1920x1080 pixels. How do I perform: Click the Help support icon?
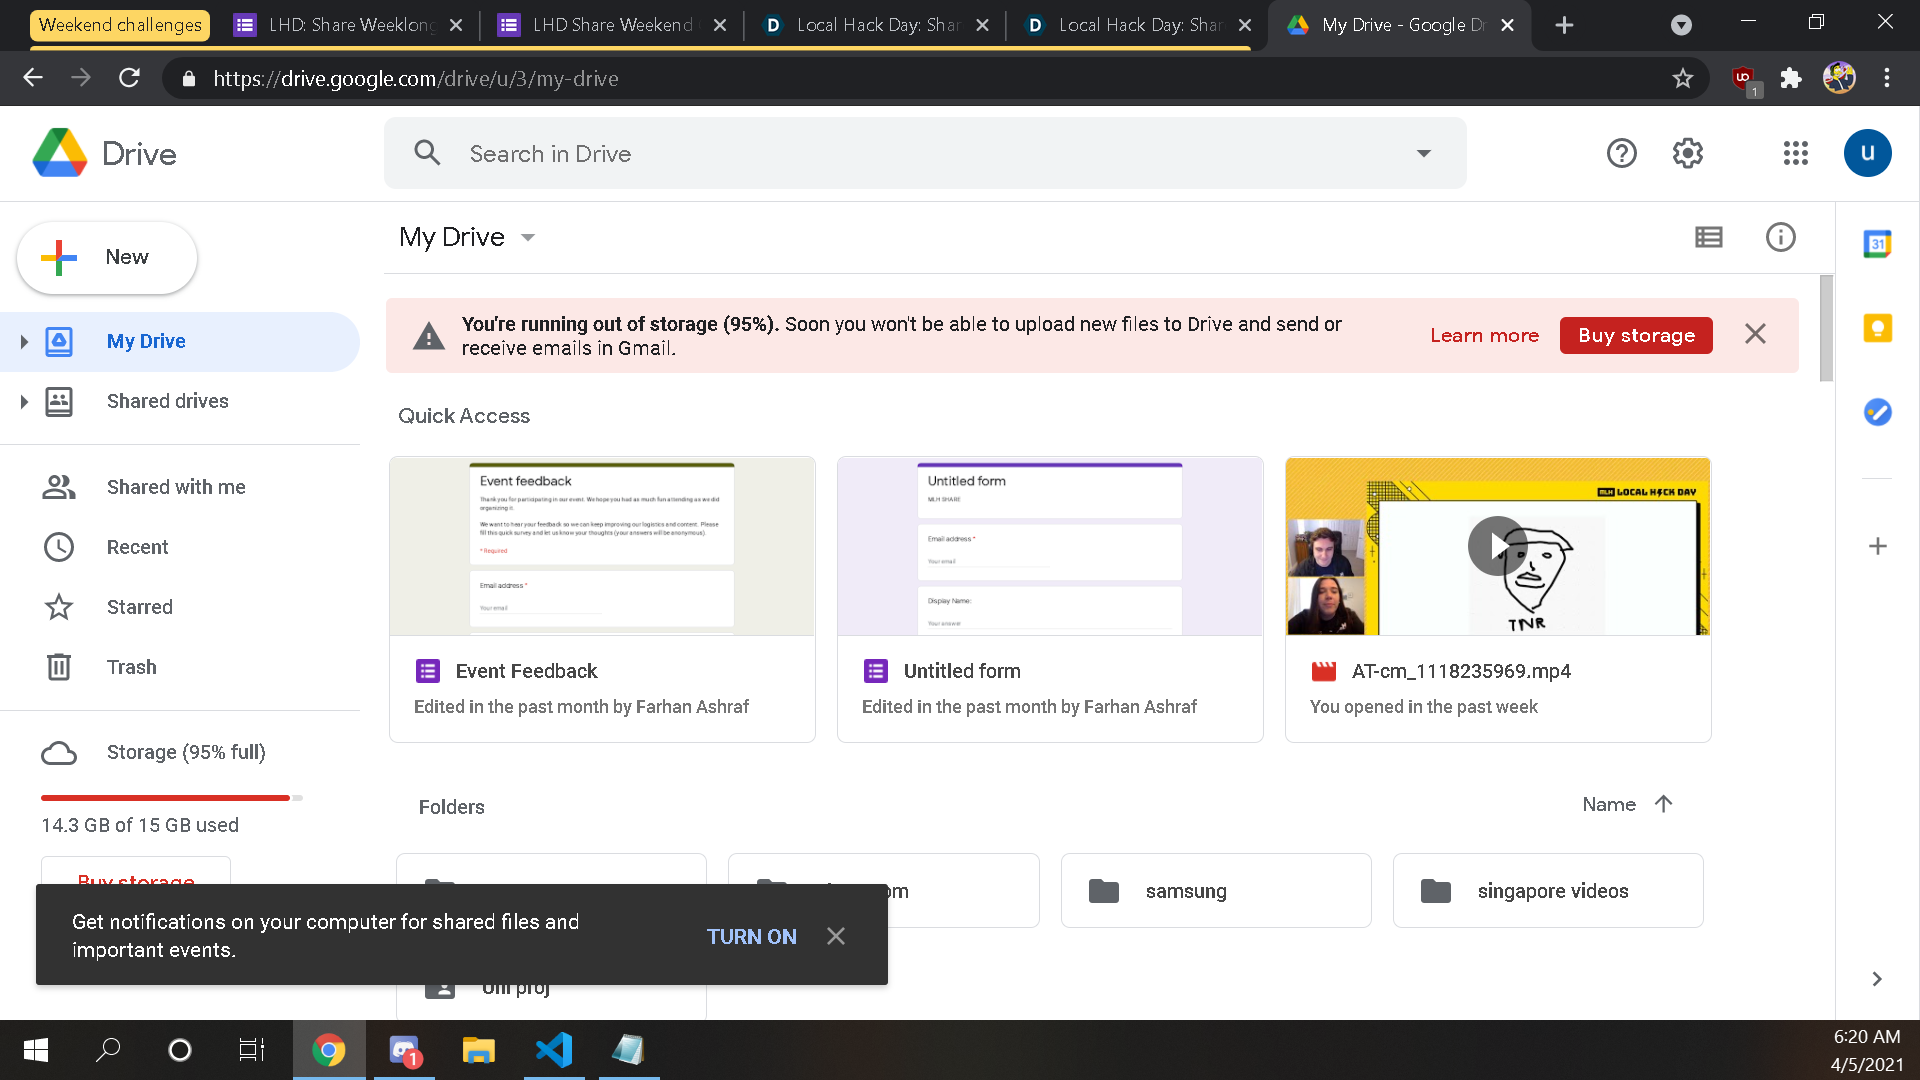(x=1621, y=153)
